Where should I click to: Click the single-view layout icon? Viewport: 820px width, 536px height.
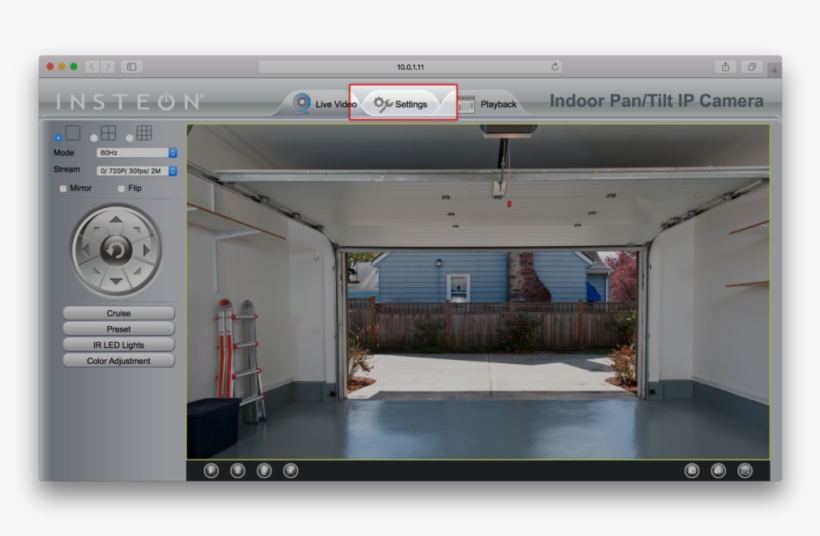(x=73, y=133)
